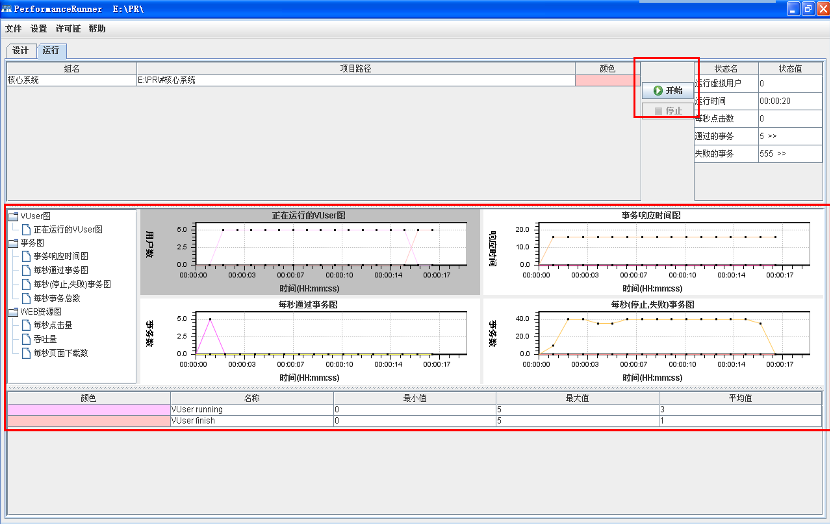Click the document icon beside 正在运行的VUser图
This screenshot has height=524, width=830.
(25, 229)
